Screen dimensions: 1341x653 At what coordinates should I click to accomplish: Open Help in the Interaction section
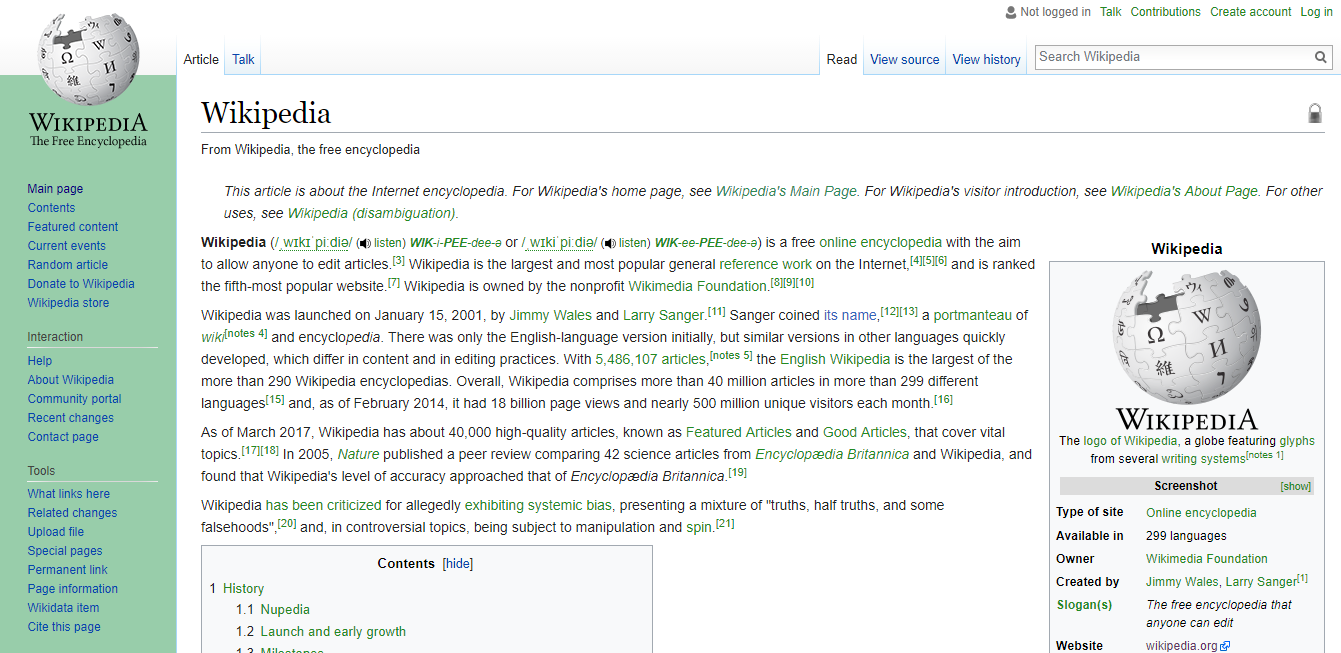(40, 361)
